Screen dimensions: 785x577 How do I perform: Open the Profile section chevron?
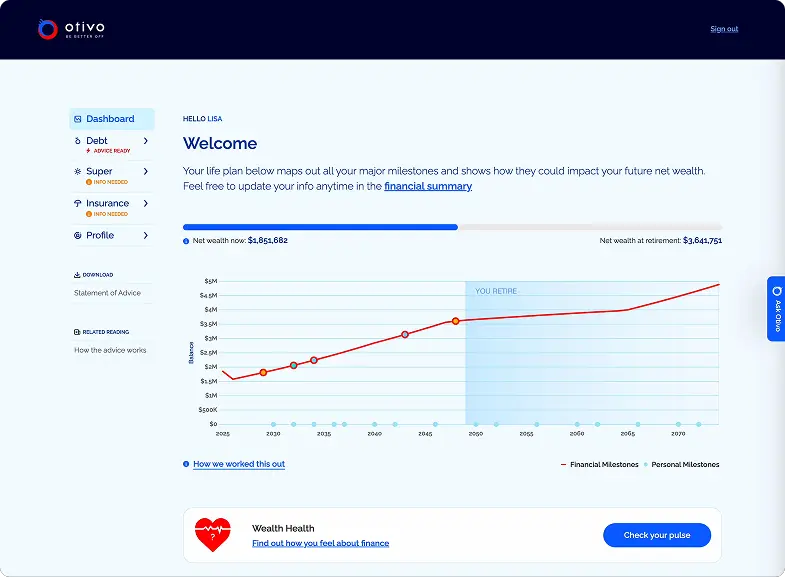tap(146, 236)
